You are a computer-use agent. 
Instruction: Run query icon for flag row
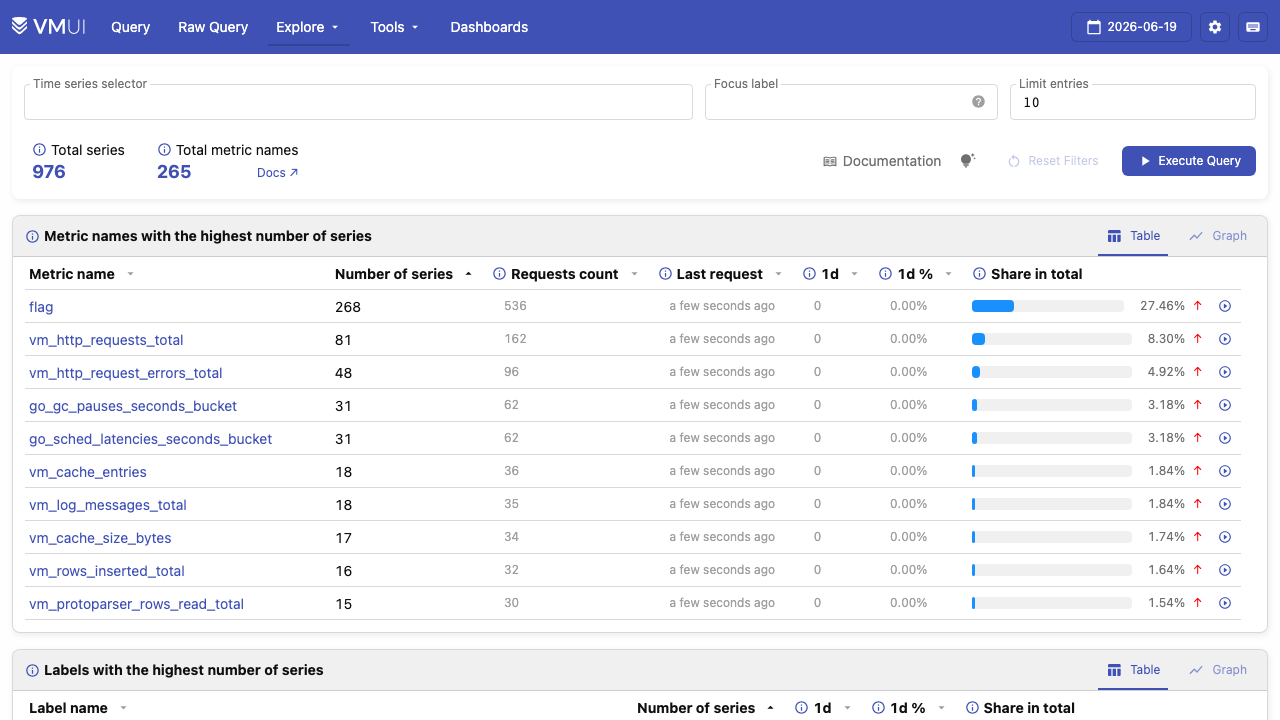coord(1225,306)
